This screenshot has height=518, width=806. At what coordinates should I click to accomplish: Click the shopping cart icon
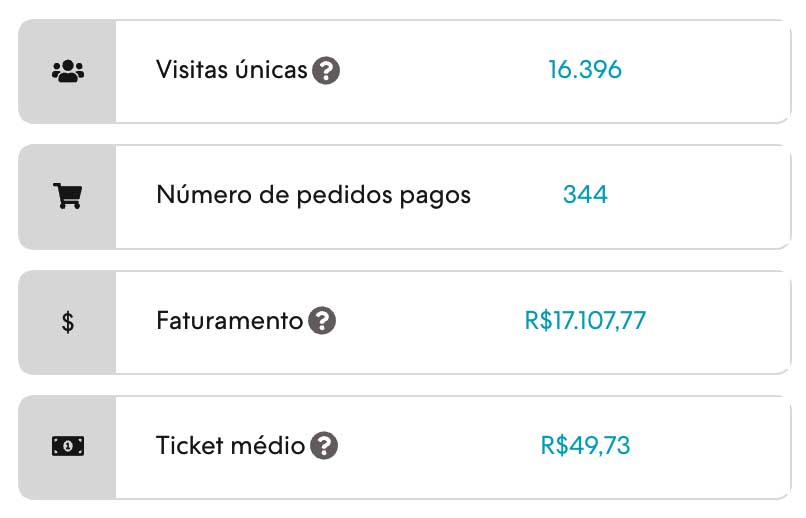67,196
